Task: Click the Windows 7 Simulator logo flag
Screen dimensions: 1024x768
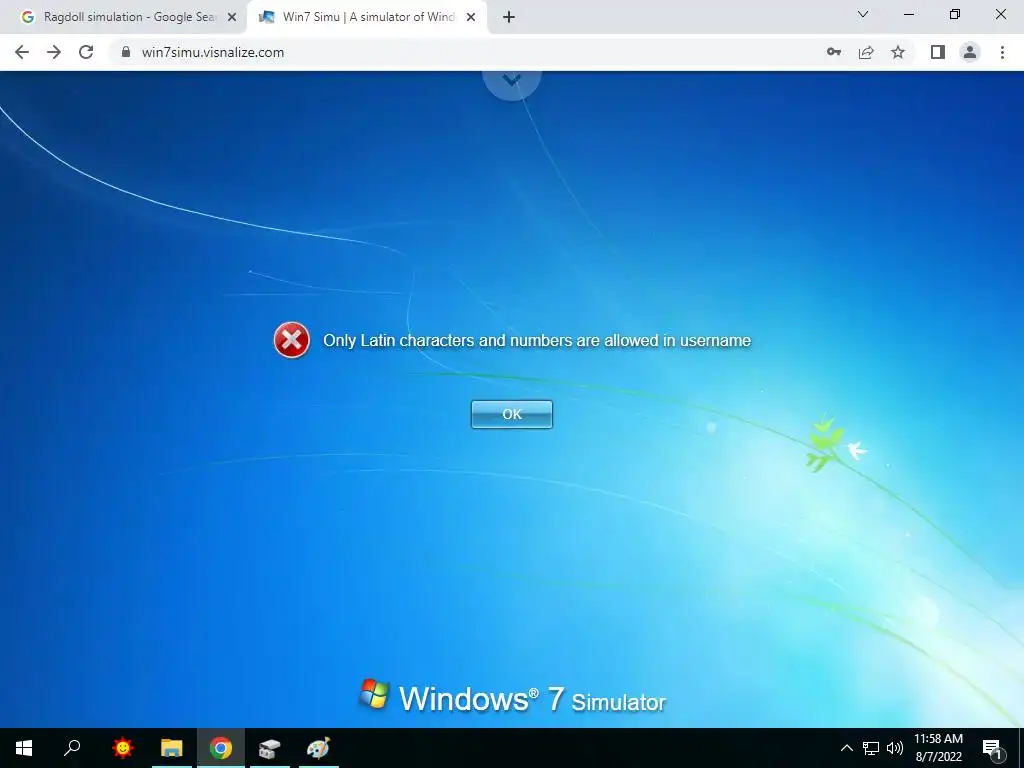Action: click(375, 694)
